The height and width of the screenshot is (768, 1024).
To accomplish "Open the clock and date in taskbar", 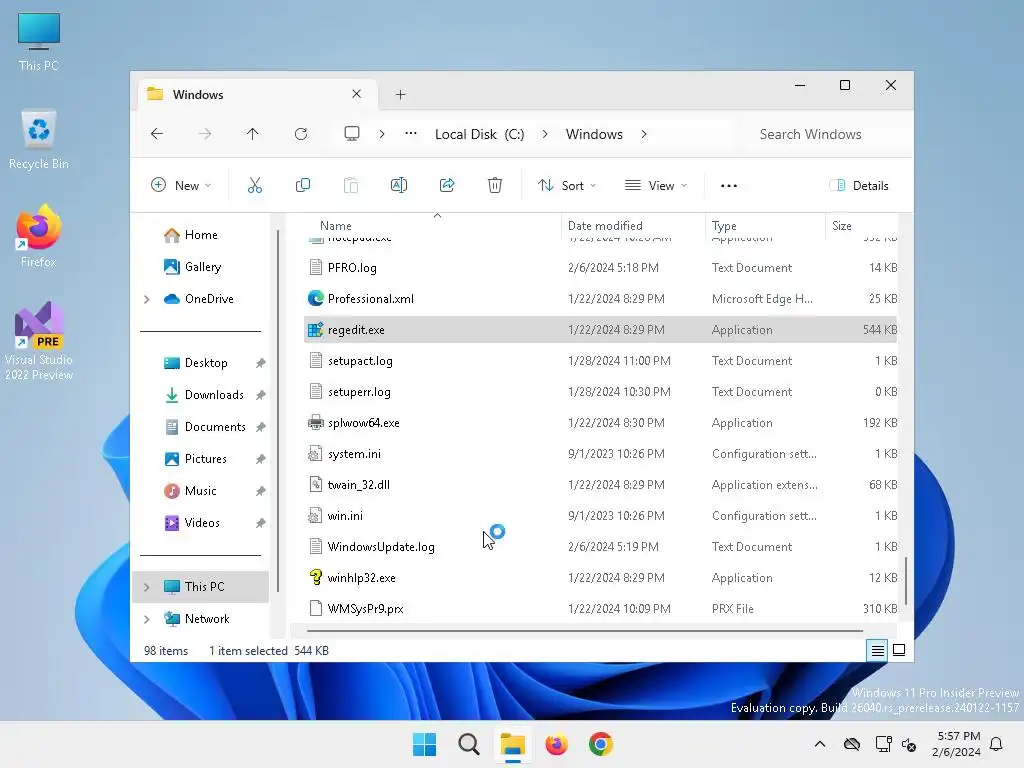I will (x=957, y=744).
